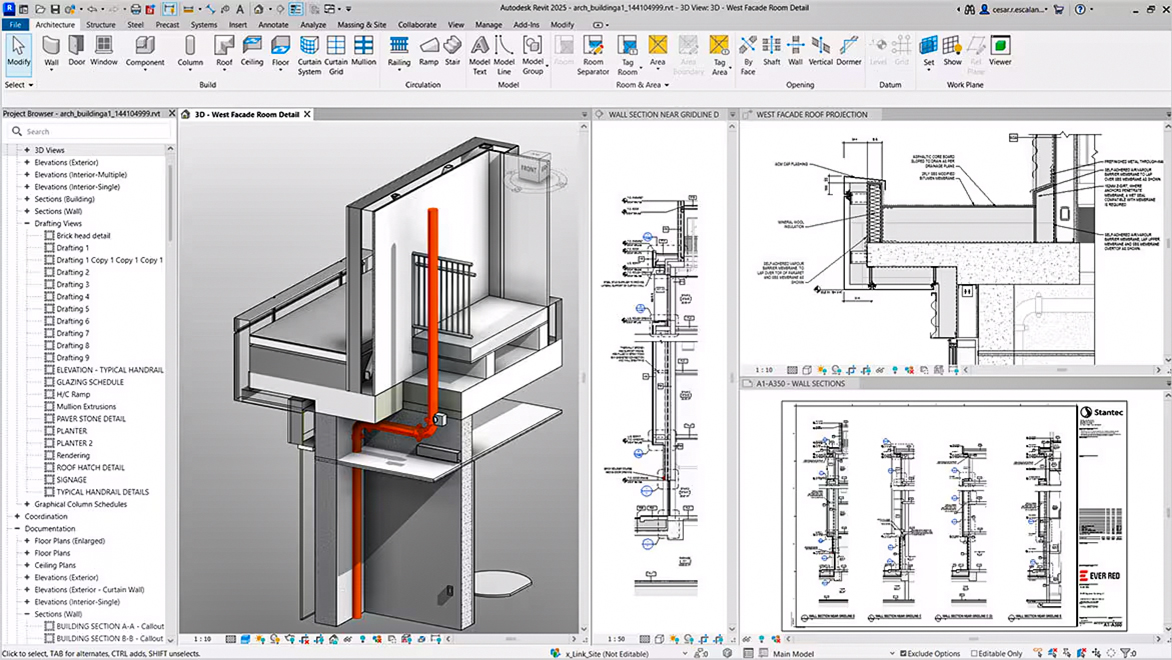The image size is (1172, 660).
Task: Click the 1 : 10 scale in 3D view
Action: 202,639
